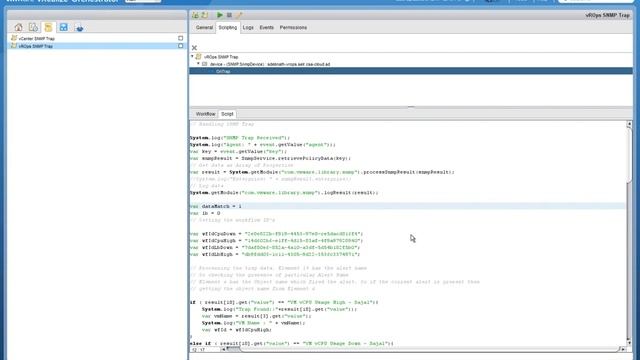Click the processSnmpResult code line
This screenshot has width=640, height=360.
(x=322, y=172)
